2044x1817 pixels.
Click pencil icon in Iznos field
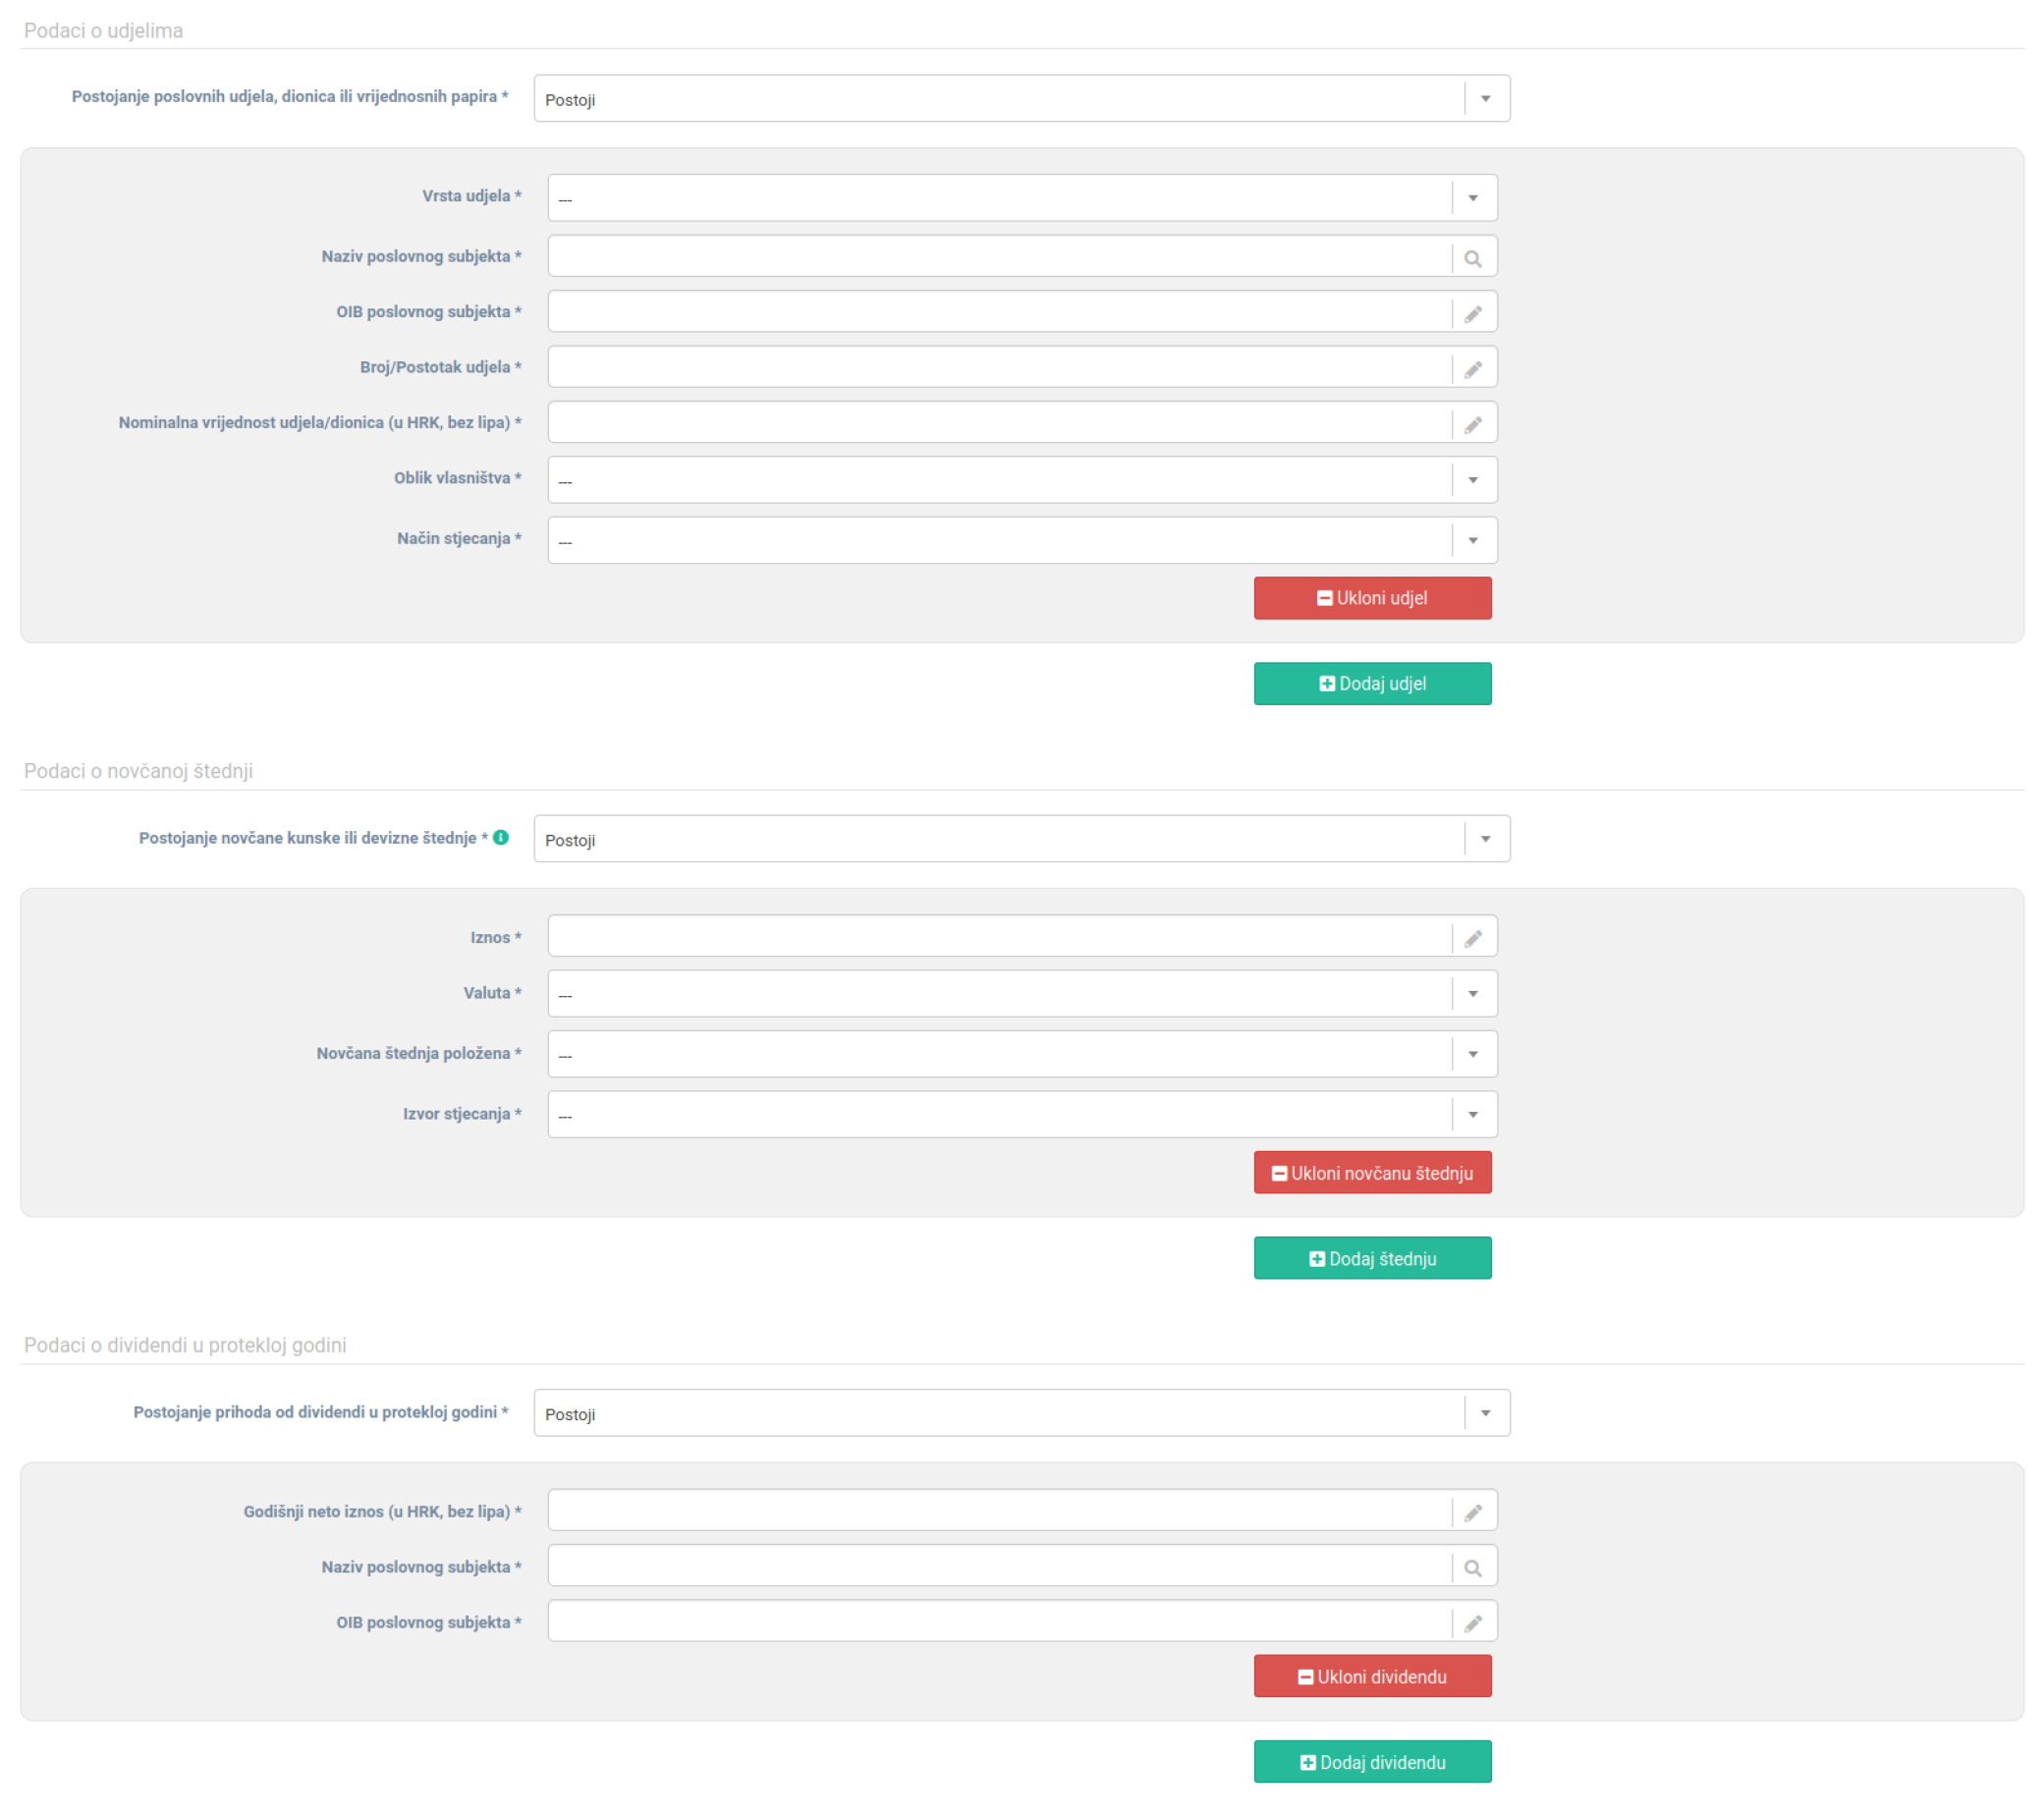[1472, 938]
